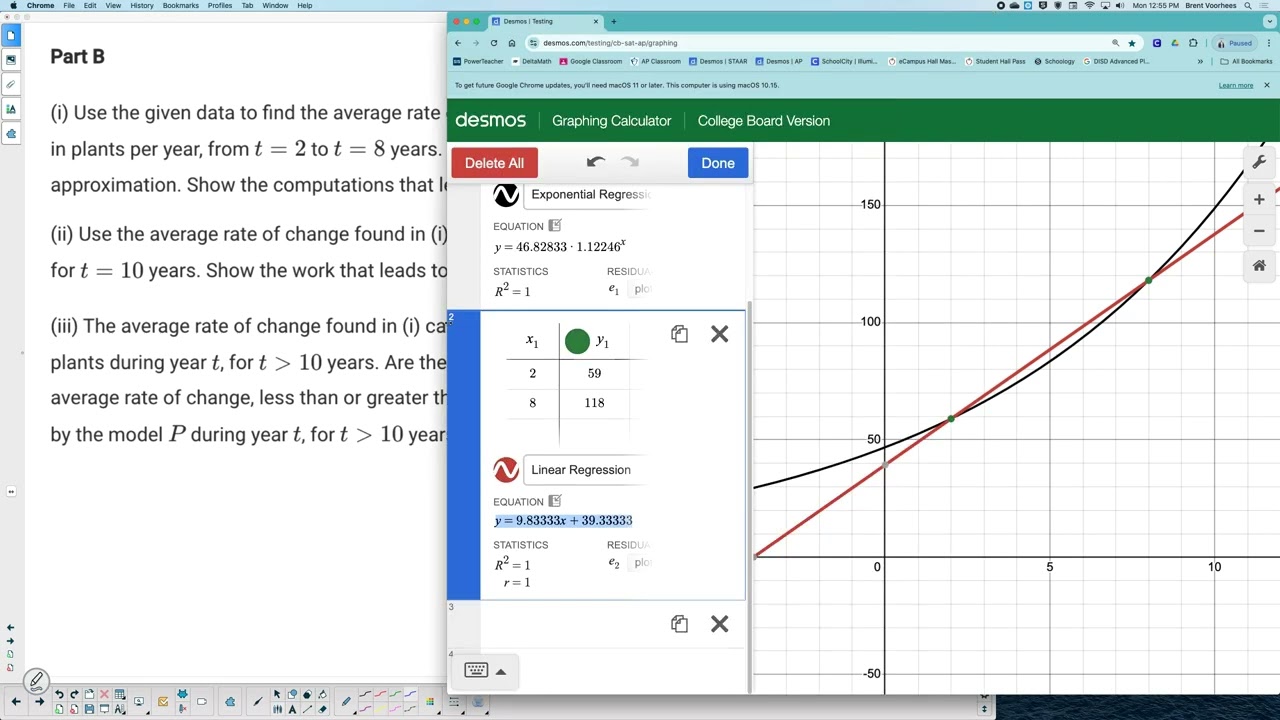
Task: Delete the table expression with Linear Regression
Action: [x=719, y=334]
